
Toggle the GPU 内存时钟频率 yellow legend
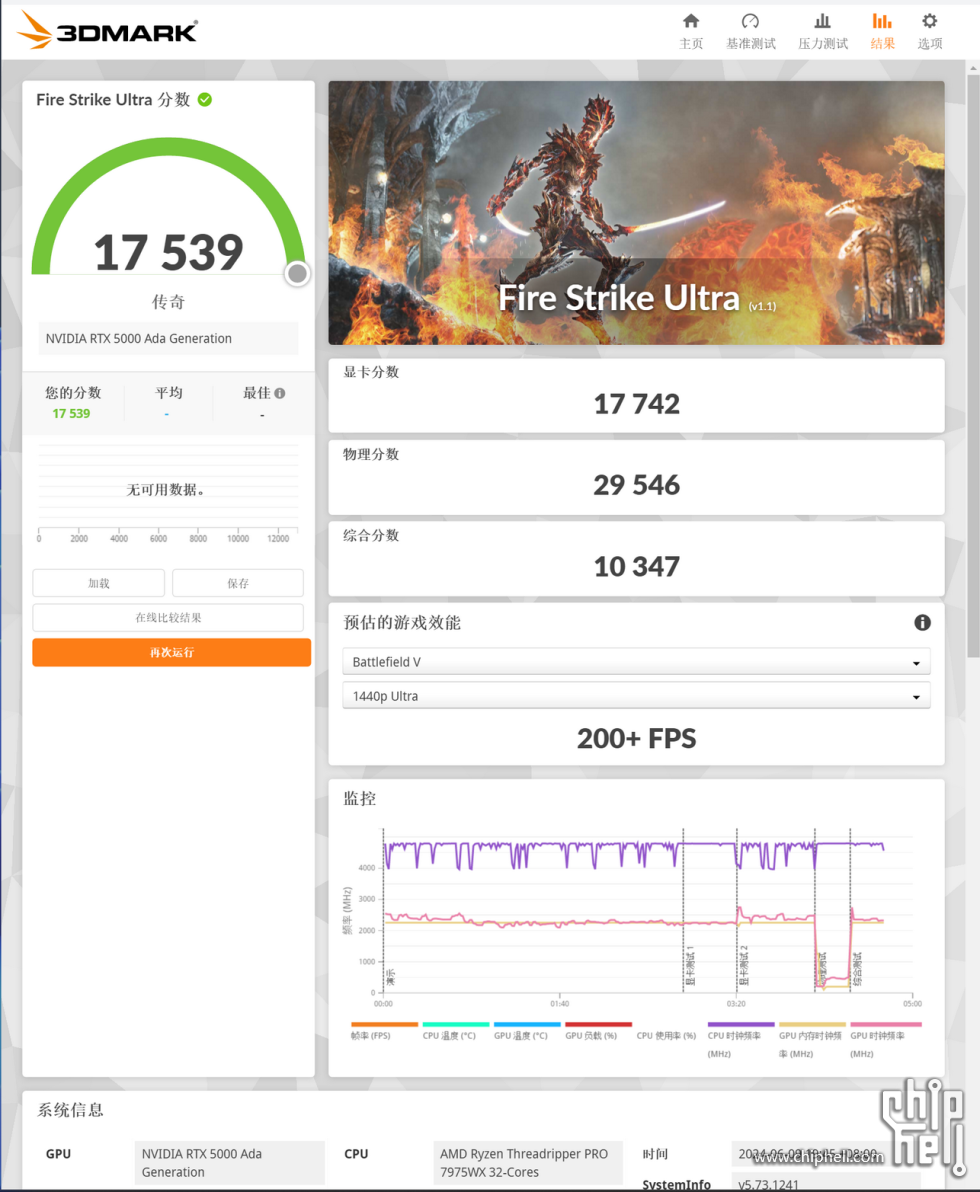point(812,1040)
